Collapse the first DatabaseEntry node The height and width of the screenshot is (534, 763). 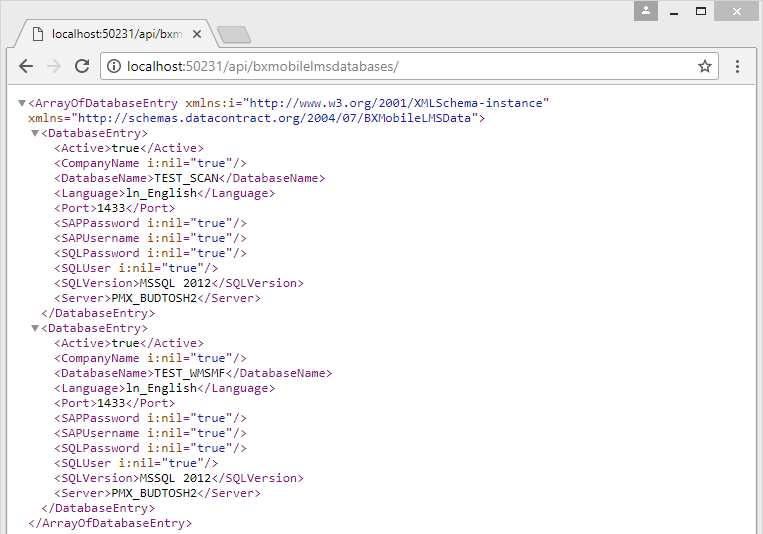[36, 133]
